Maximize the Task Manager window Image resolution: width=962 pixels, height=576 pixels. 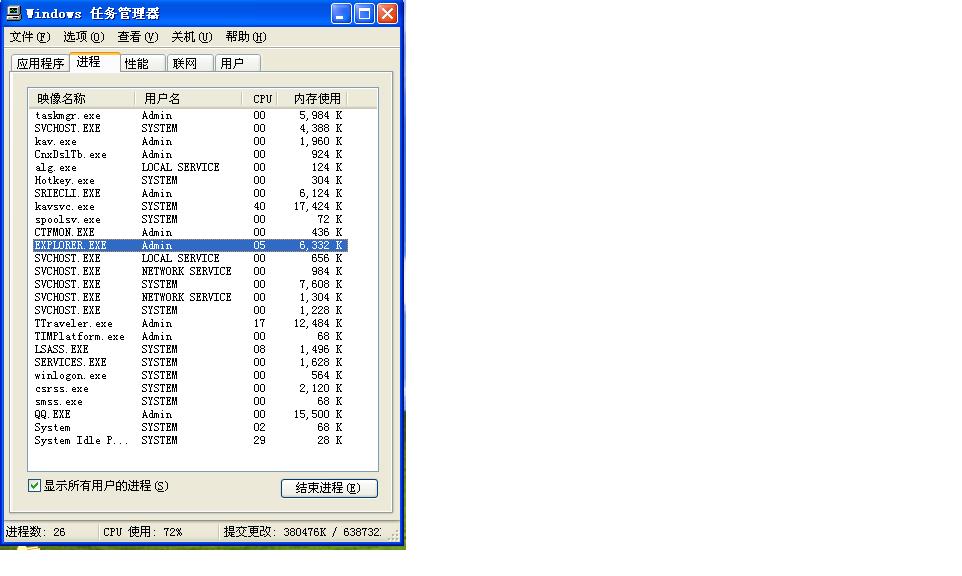click(364, 13)
